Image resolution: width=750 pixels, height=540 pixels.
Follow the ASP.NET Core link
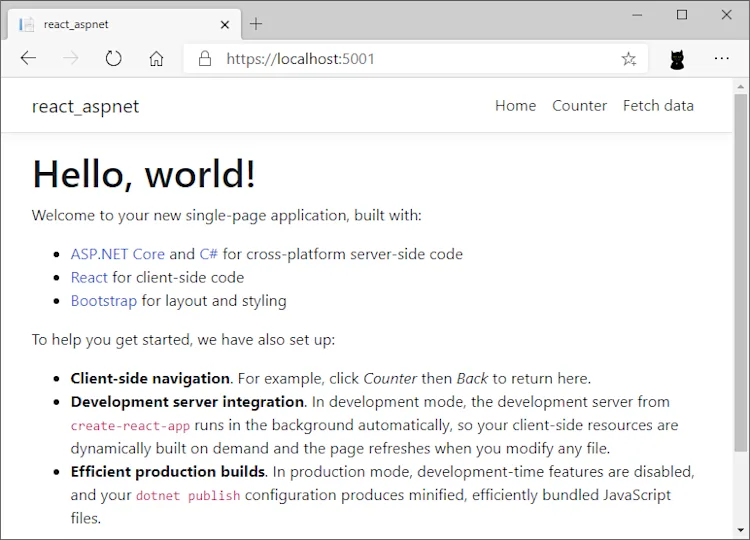[x=117, y=254]
